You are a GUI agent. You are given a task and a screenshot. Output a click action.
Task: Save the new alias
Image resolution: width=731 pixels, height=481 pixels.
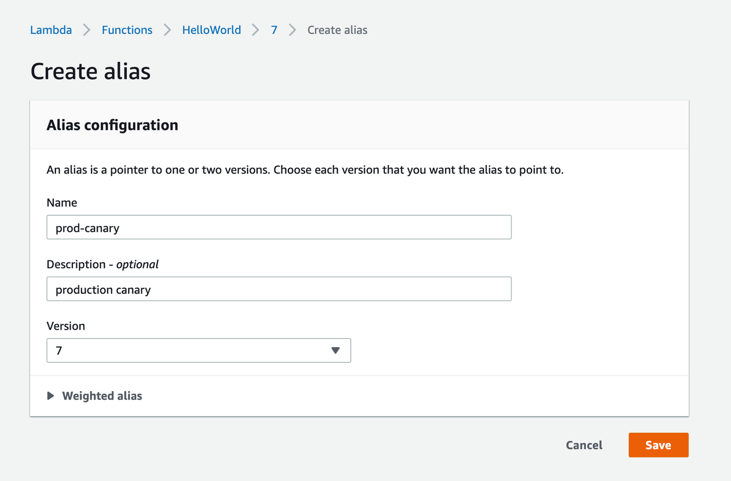(x=658, y=445)
